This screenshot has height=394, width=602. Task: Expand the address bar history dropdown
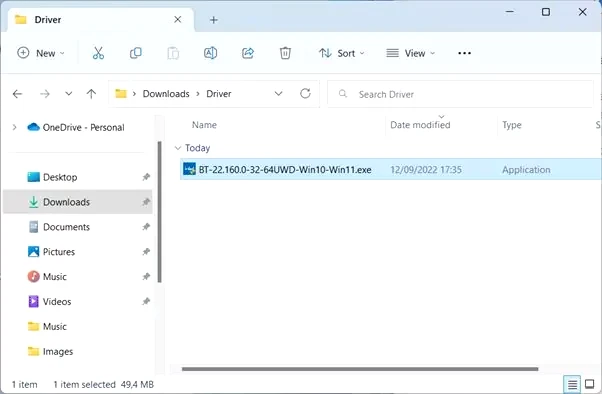click(278, 94)
